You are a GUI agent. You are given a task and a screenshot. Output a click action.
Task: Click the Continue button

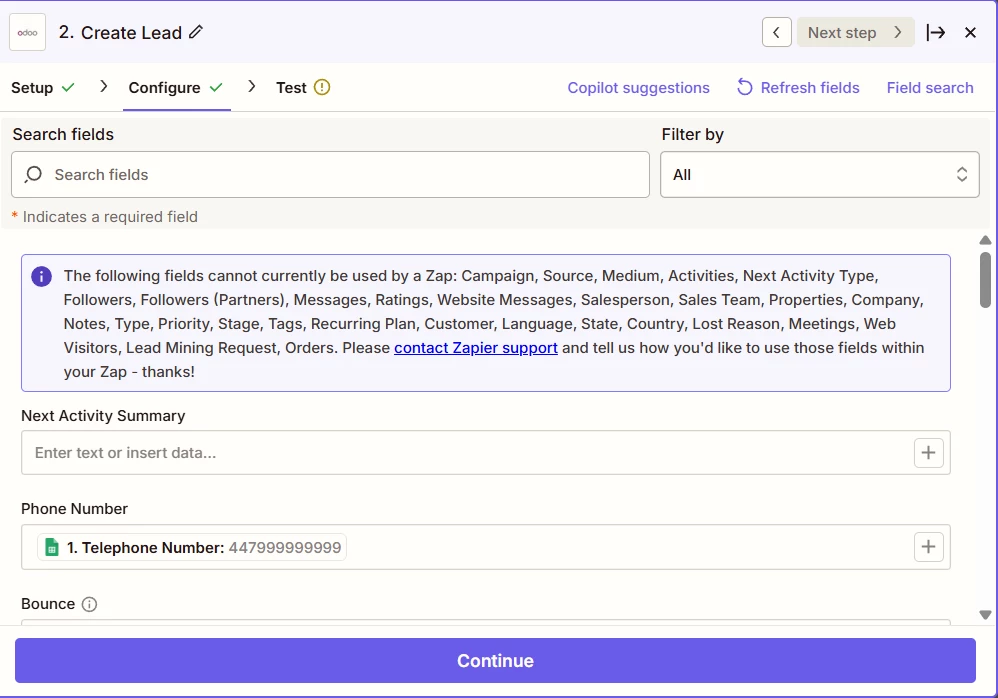tap(495, 660)
